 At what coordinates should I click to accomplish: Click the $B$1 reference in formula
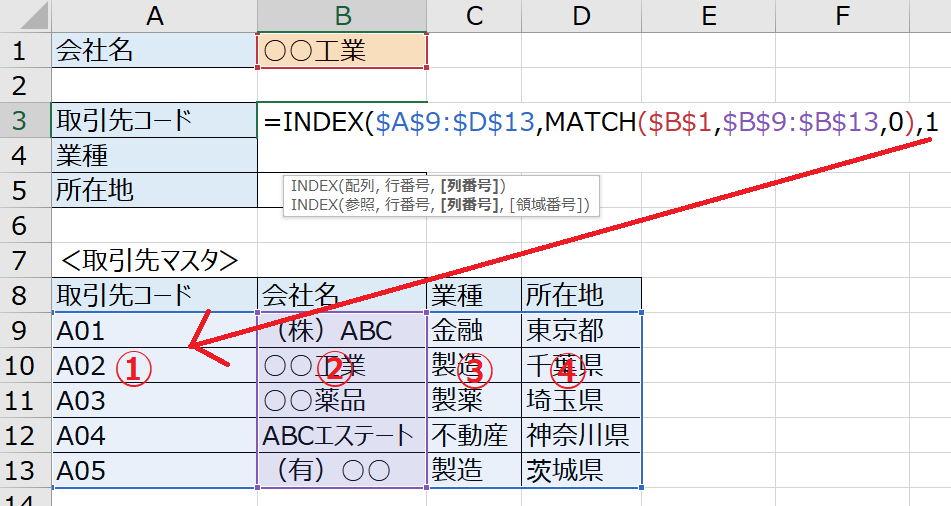679,122
